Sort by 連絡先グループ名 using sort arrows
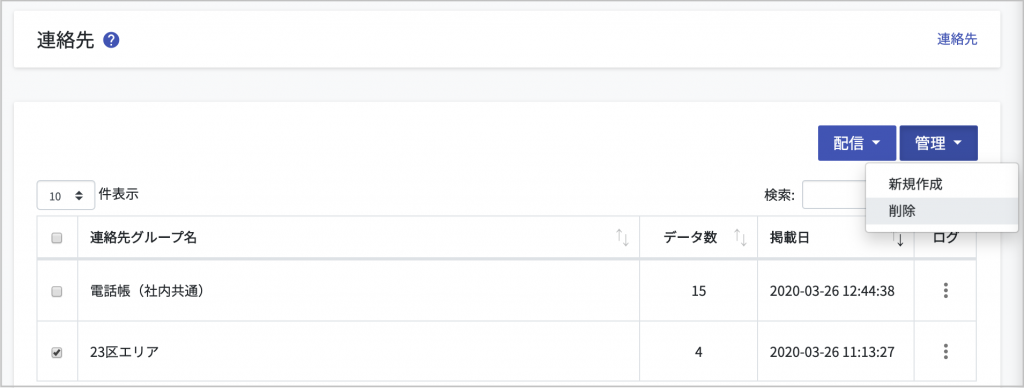The width and height of the screenshot is (1024, 388). pos(622,238)
